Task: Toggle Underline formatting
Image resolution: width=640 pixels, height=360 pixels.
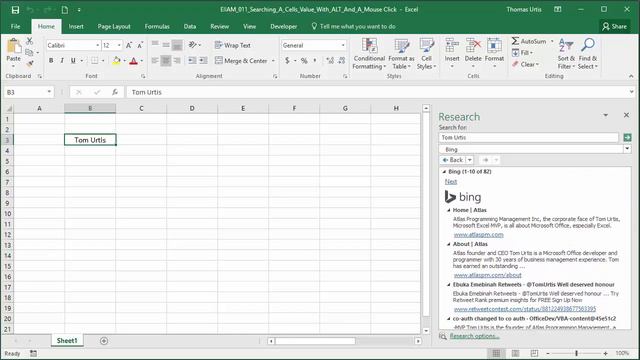Action: [x=73, y=60]
